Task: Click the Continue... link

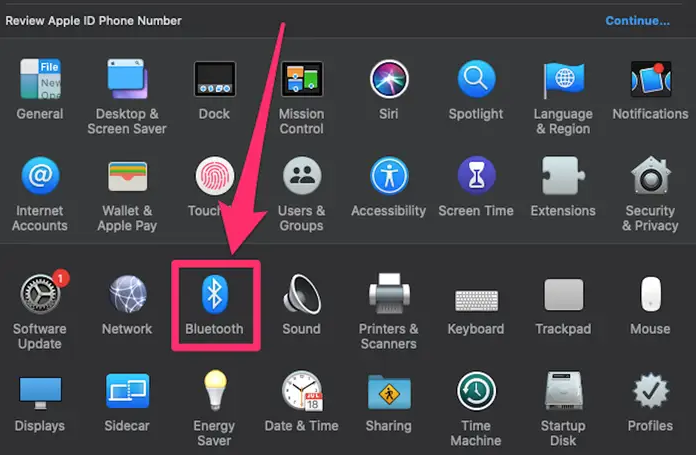Action: [637, 21]
